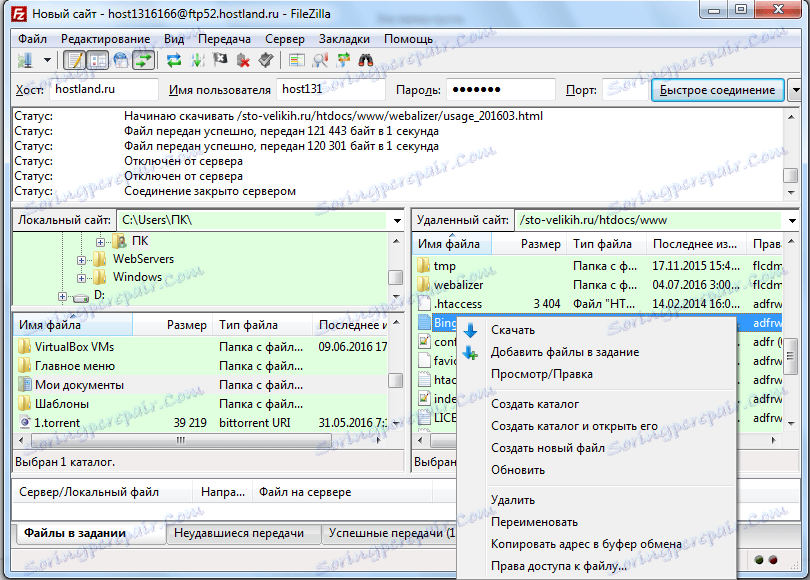Open the Сервер menu

[x=285, y=39]
